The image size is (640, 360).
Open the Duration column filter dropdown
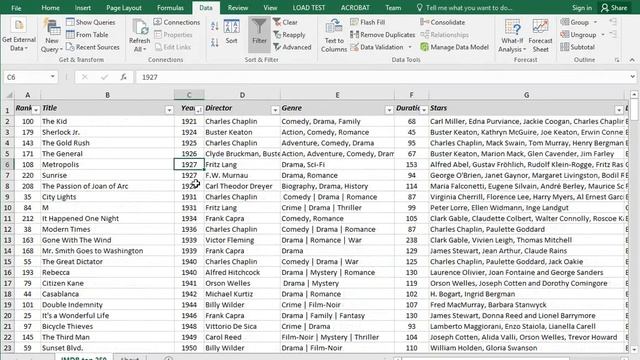[x=424, y=110]
